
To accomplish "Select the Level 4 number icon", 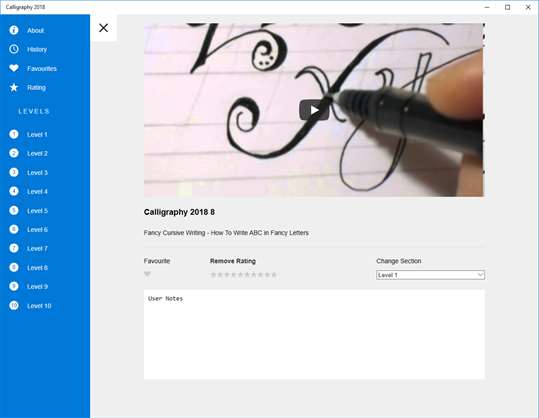I will point(14,191).
